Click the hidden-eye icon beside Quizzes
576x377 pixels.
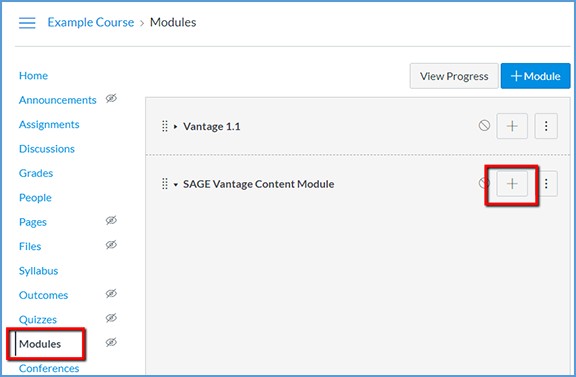(111, 318)
